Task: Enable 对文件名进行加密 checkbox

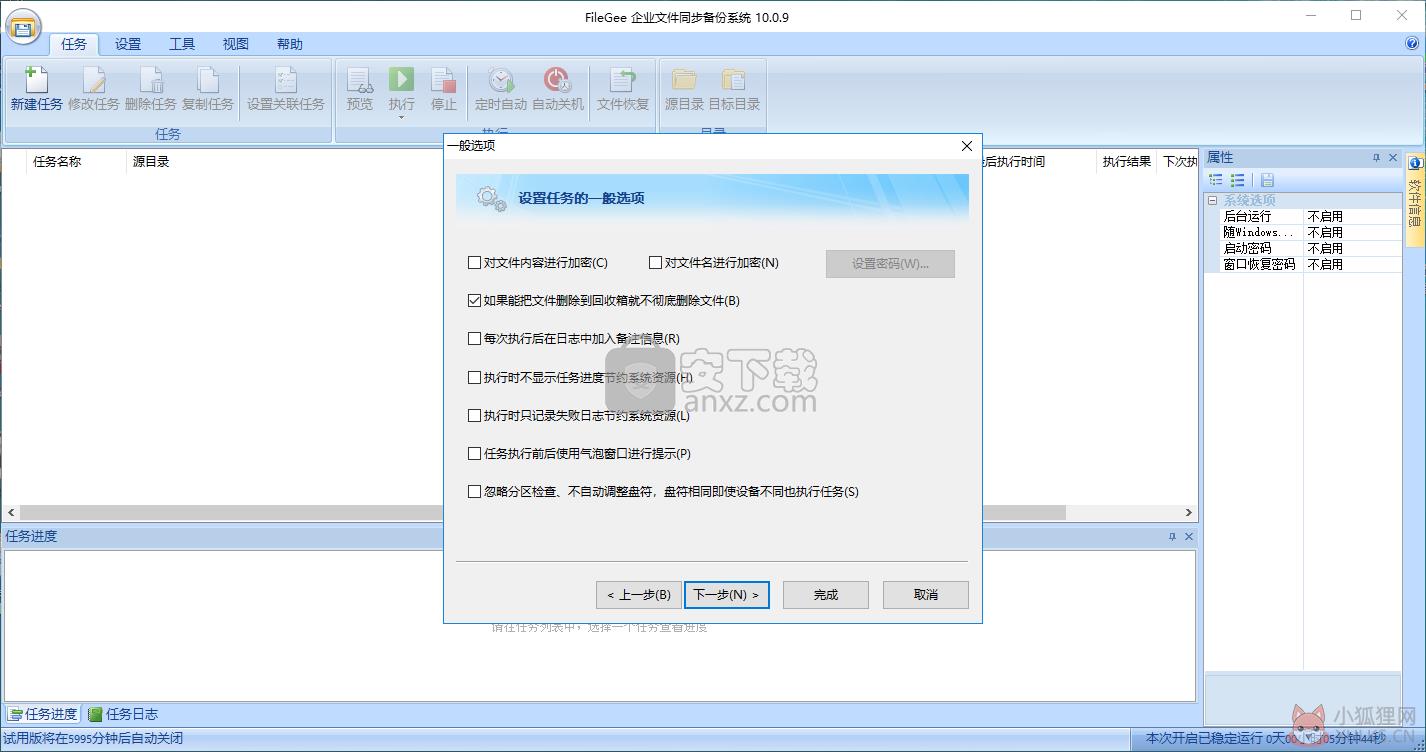Action: click(x=656, y=263)
